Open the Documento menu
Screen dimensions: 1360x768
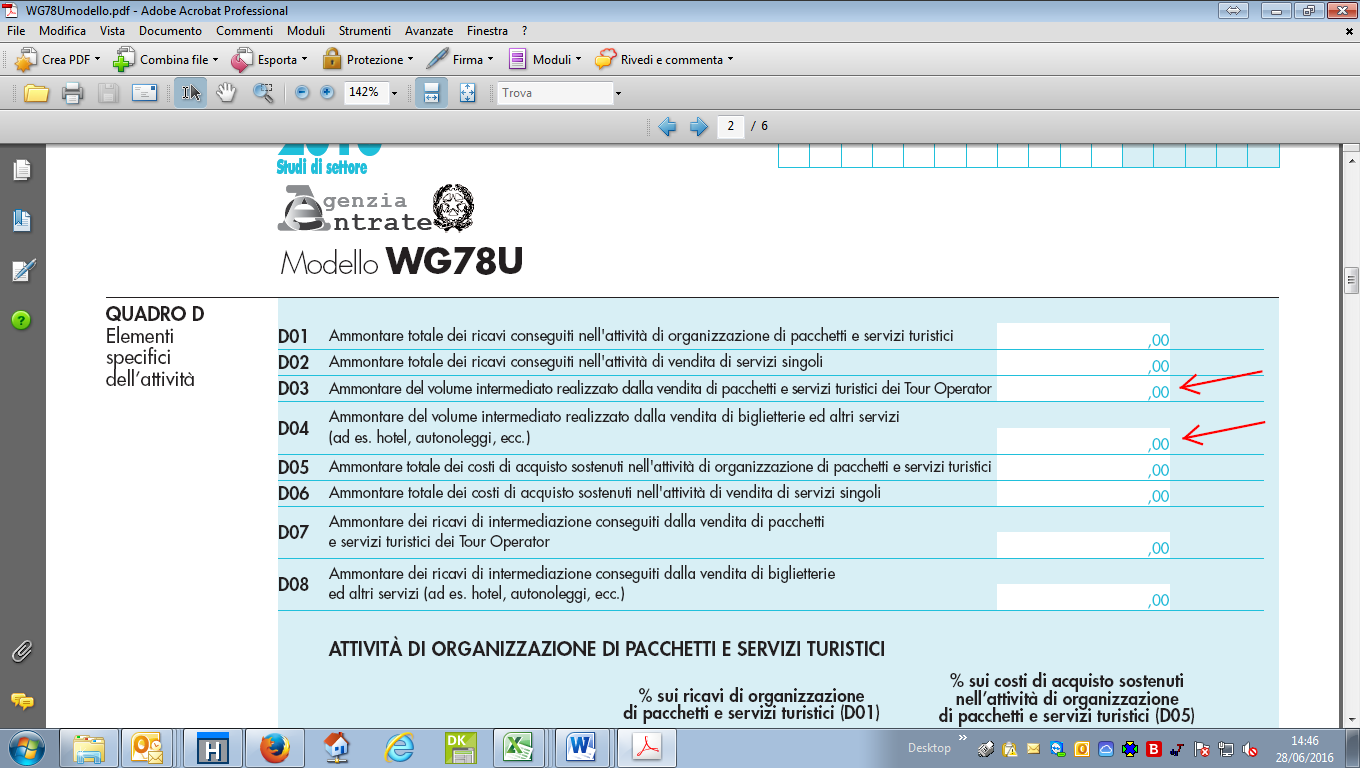click(170, 31)
